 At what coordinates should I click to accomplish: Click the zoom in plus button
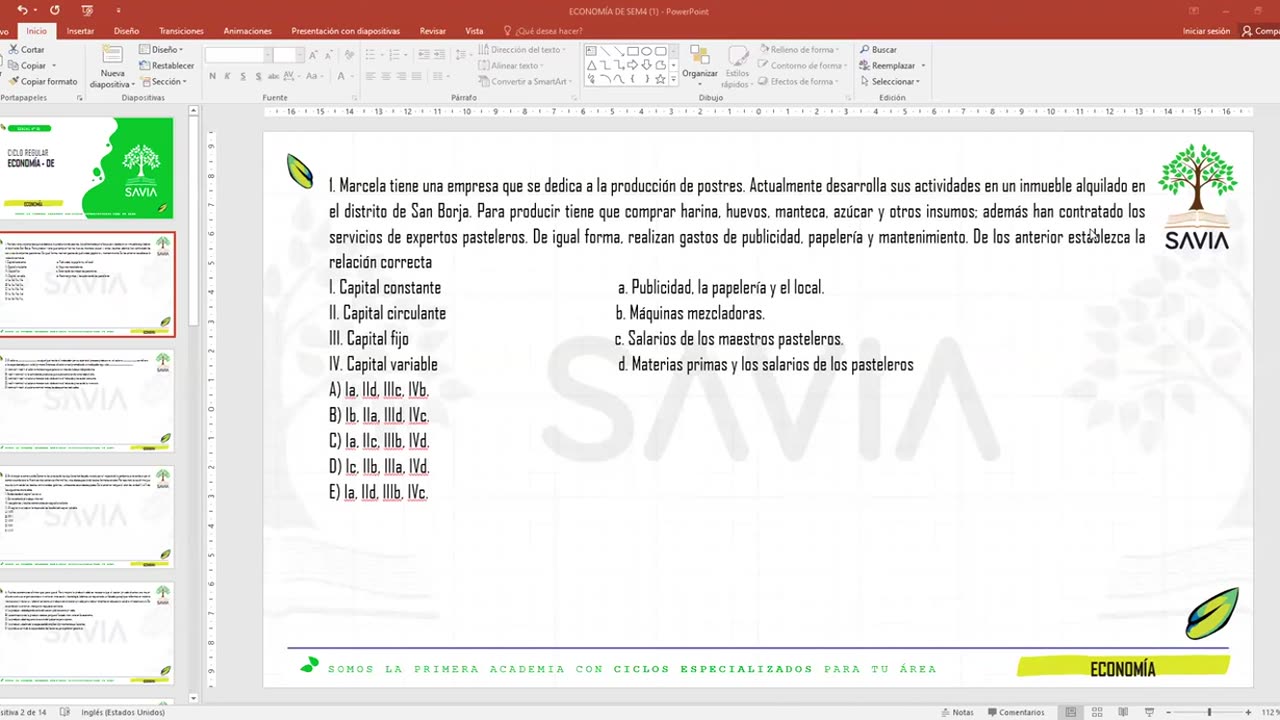(x=1248, y=712)
